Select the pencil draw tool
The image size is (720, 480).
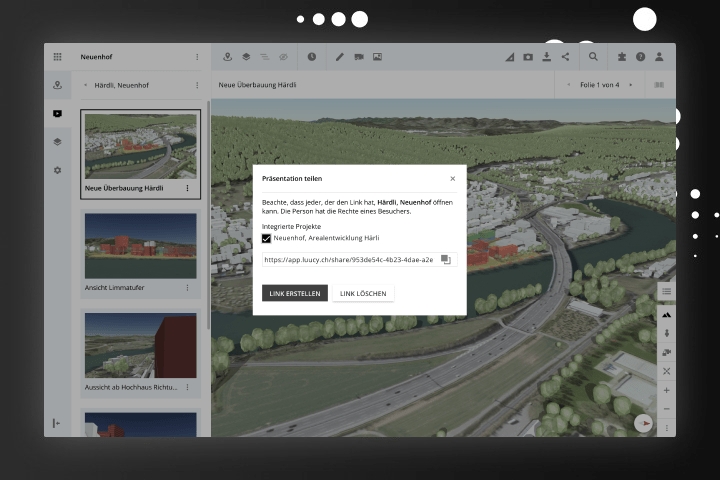[340, 57]
